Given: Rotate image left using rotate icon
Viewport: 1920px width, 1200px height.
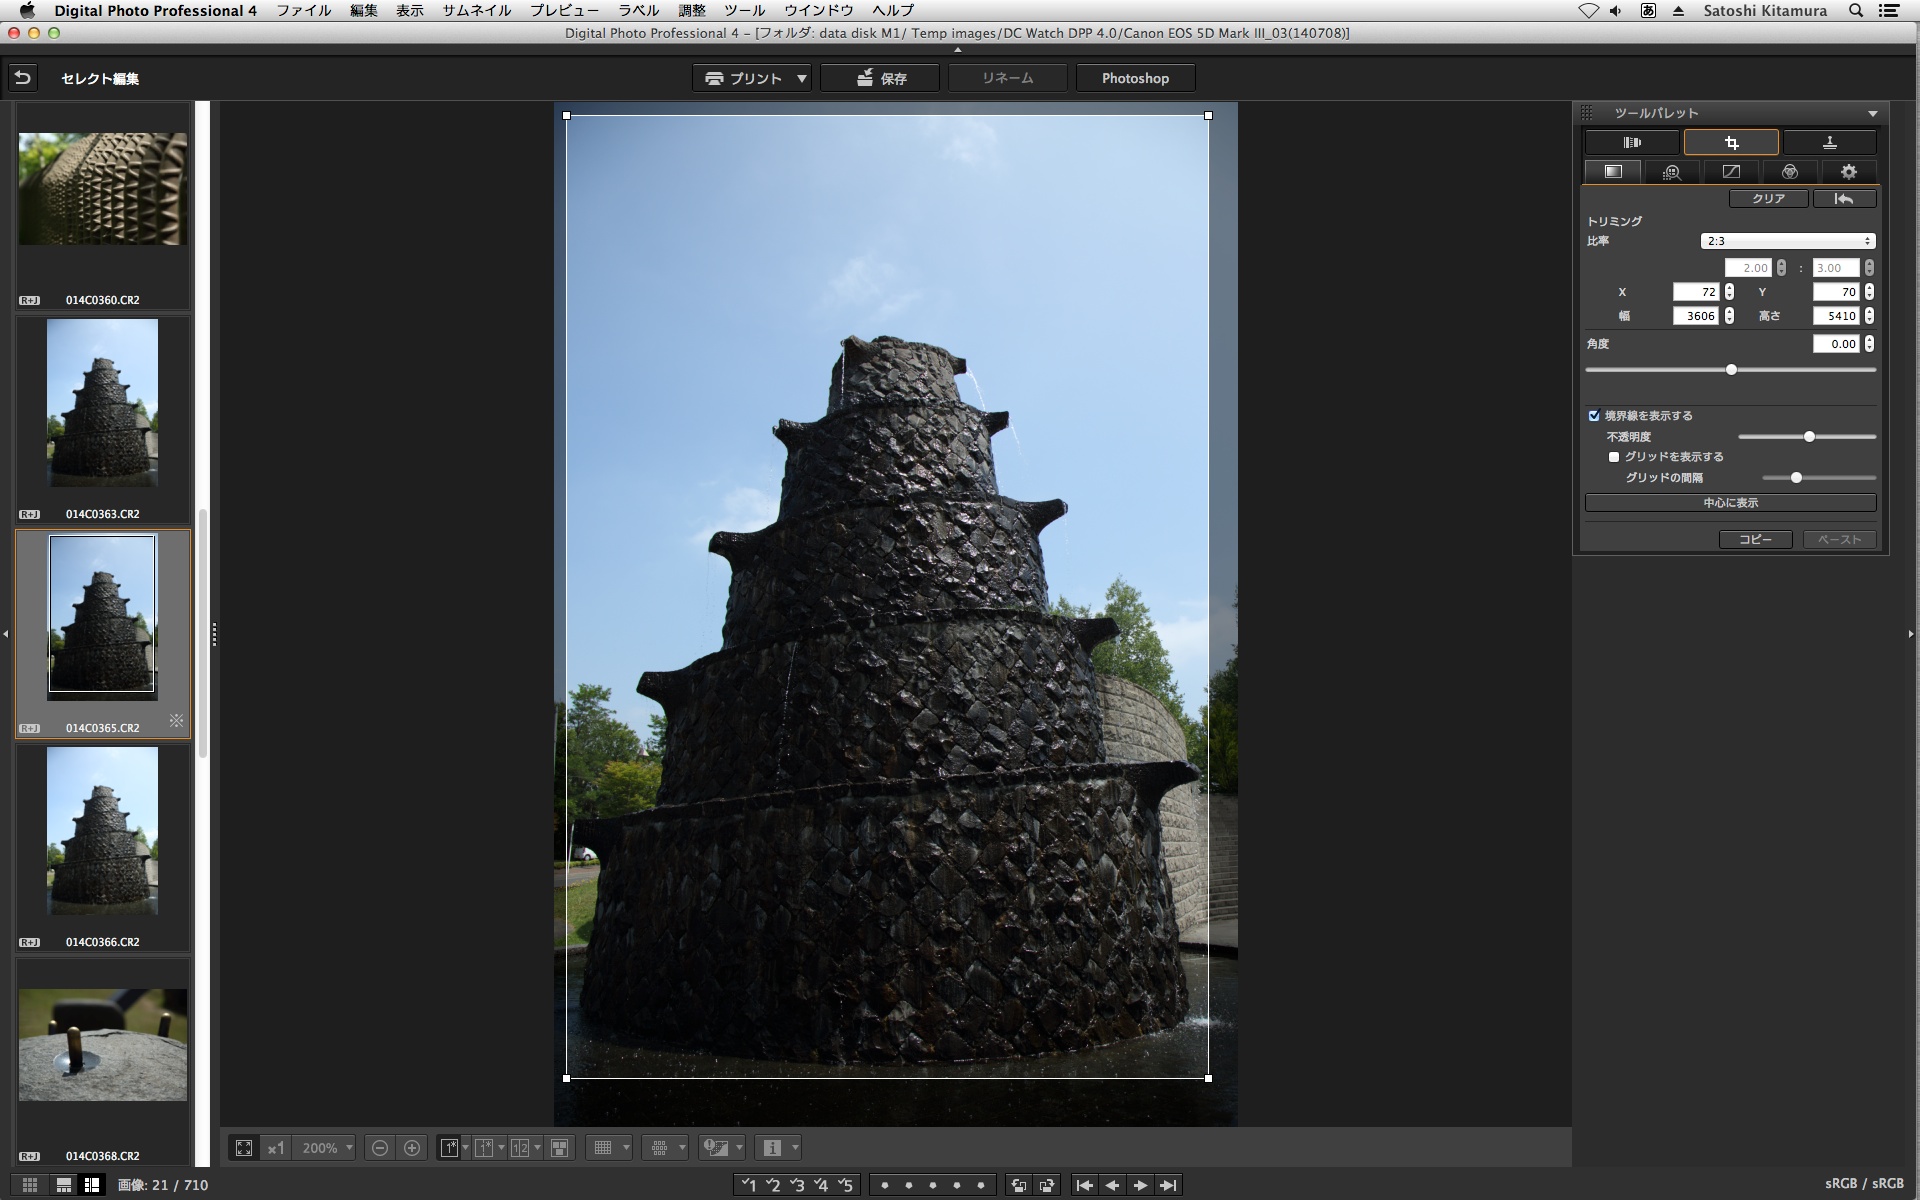Looking at the screenshot, I should pos(1018,1185).
